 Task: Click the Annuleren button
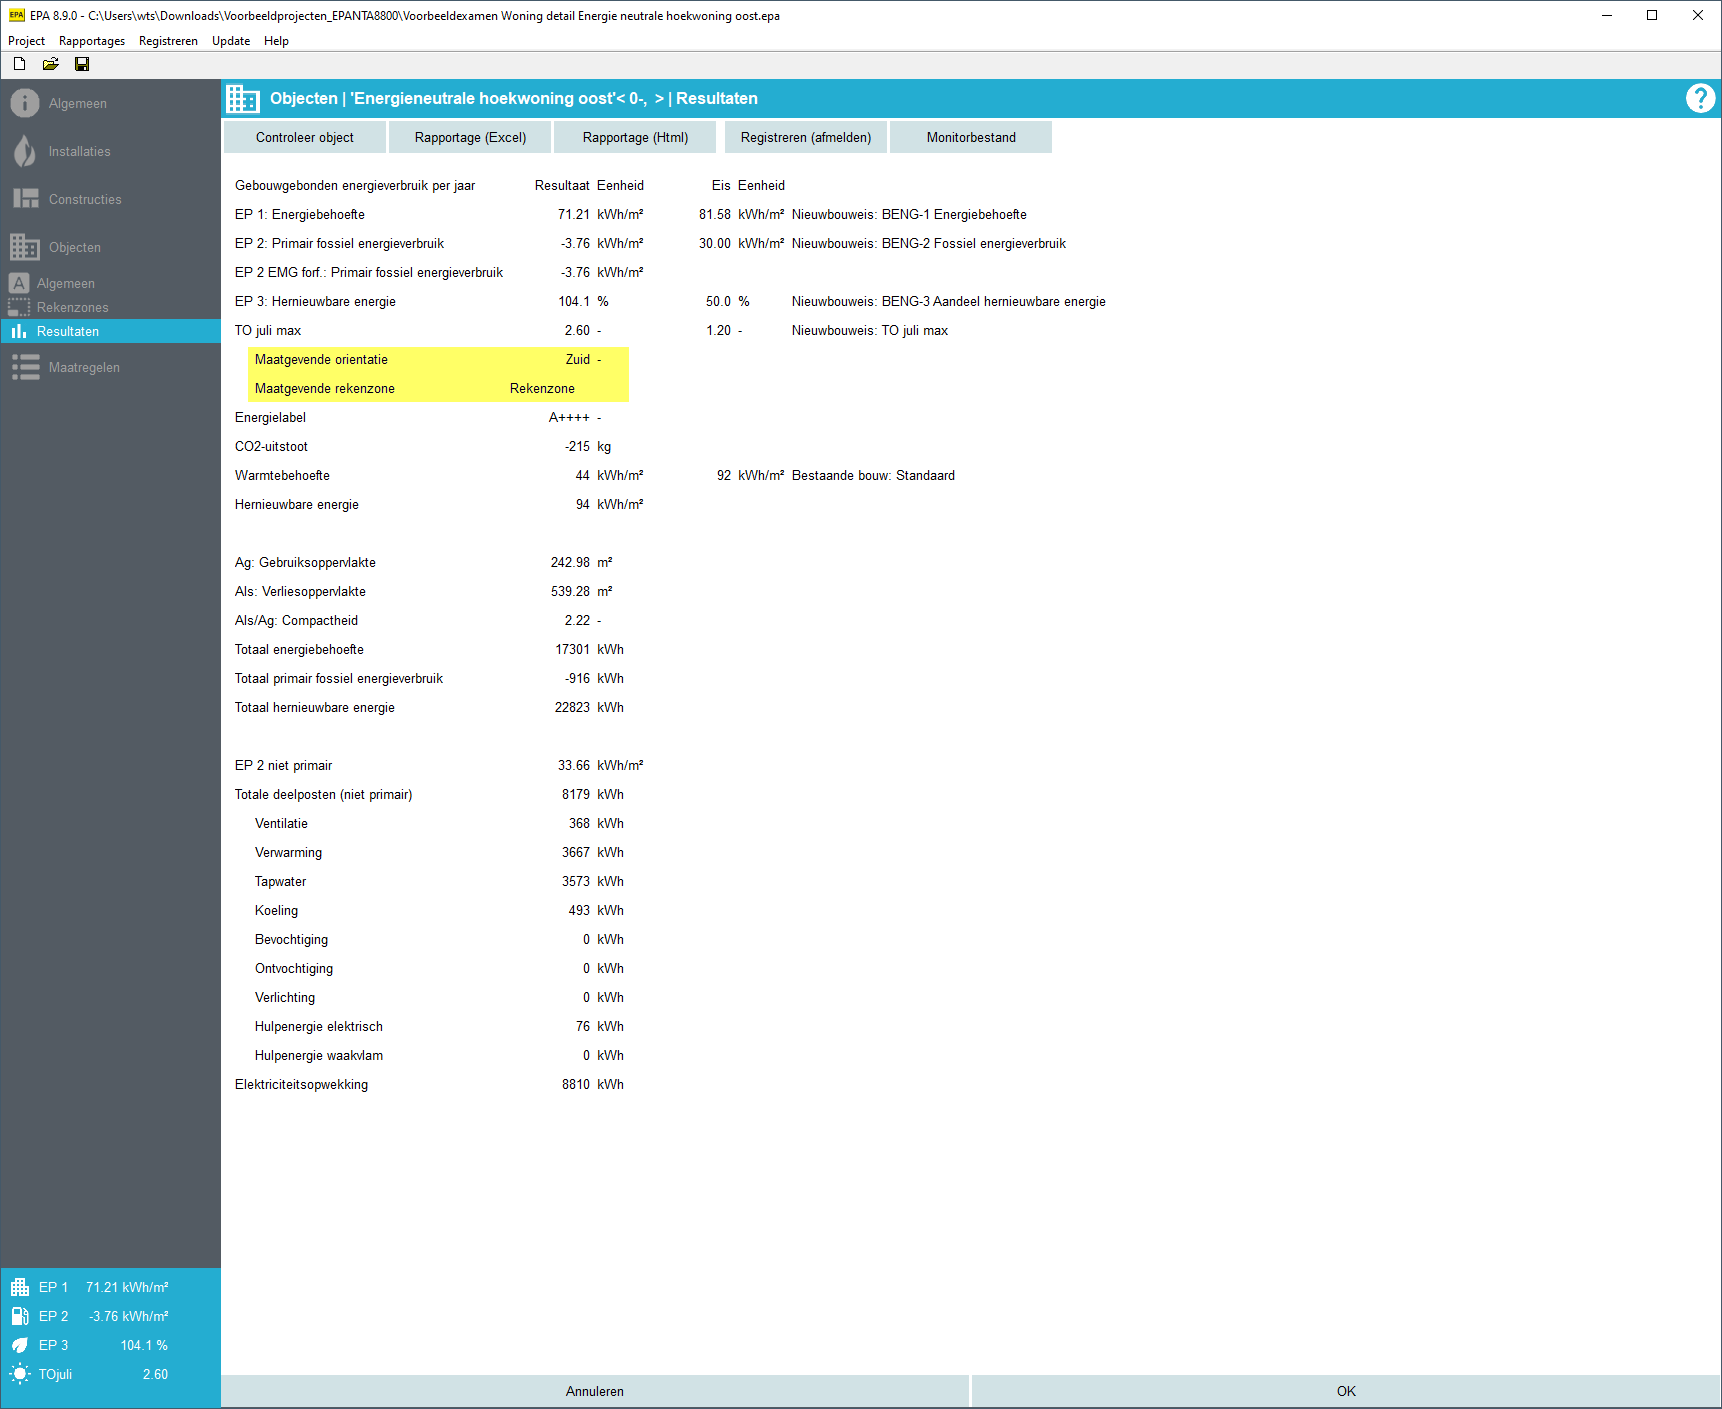pos(595,1391)
